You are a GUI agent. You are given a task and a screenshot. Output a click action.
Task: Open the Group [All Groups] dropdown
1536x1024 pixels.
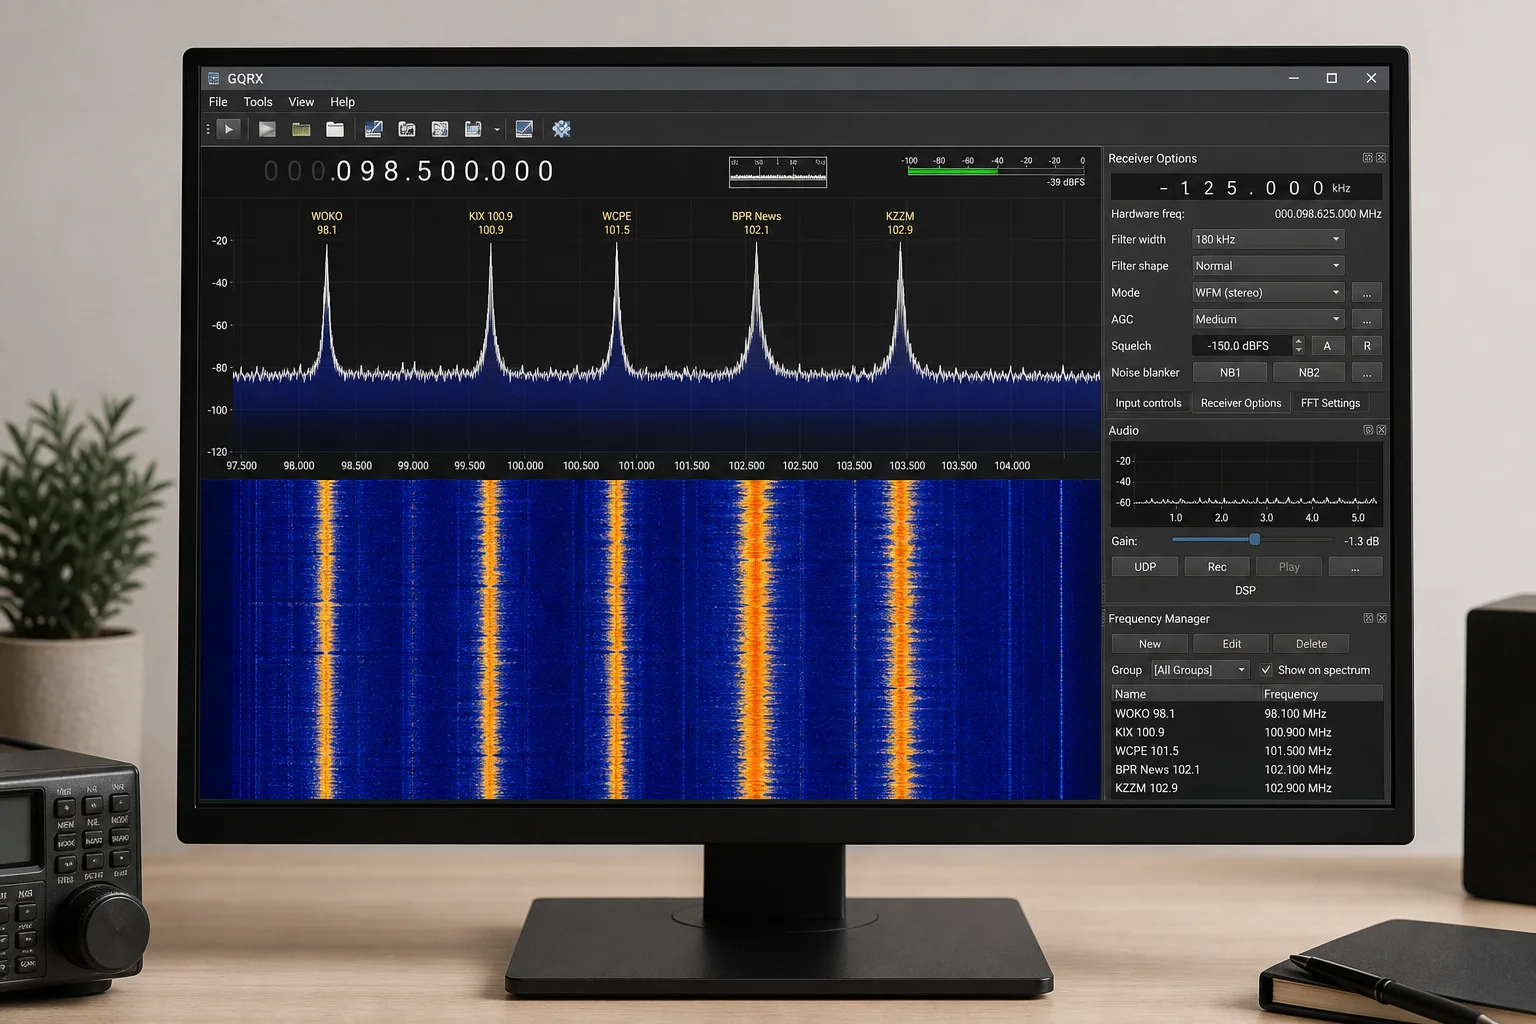click(1200, 670)
